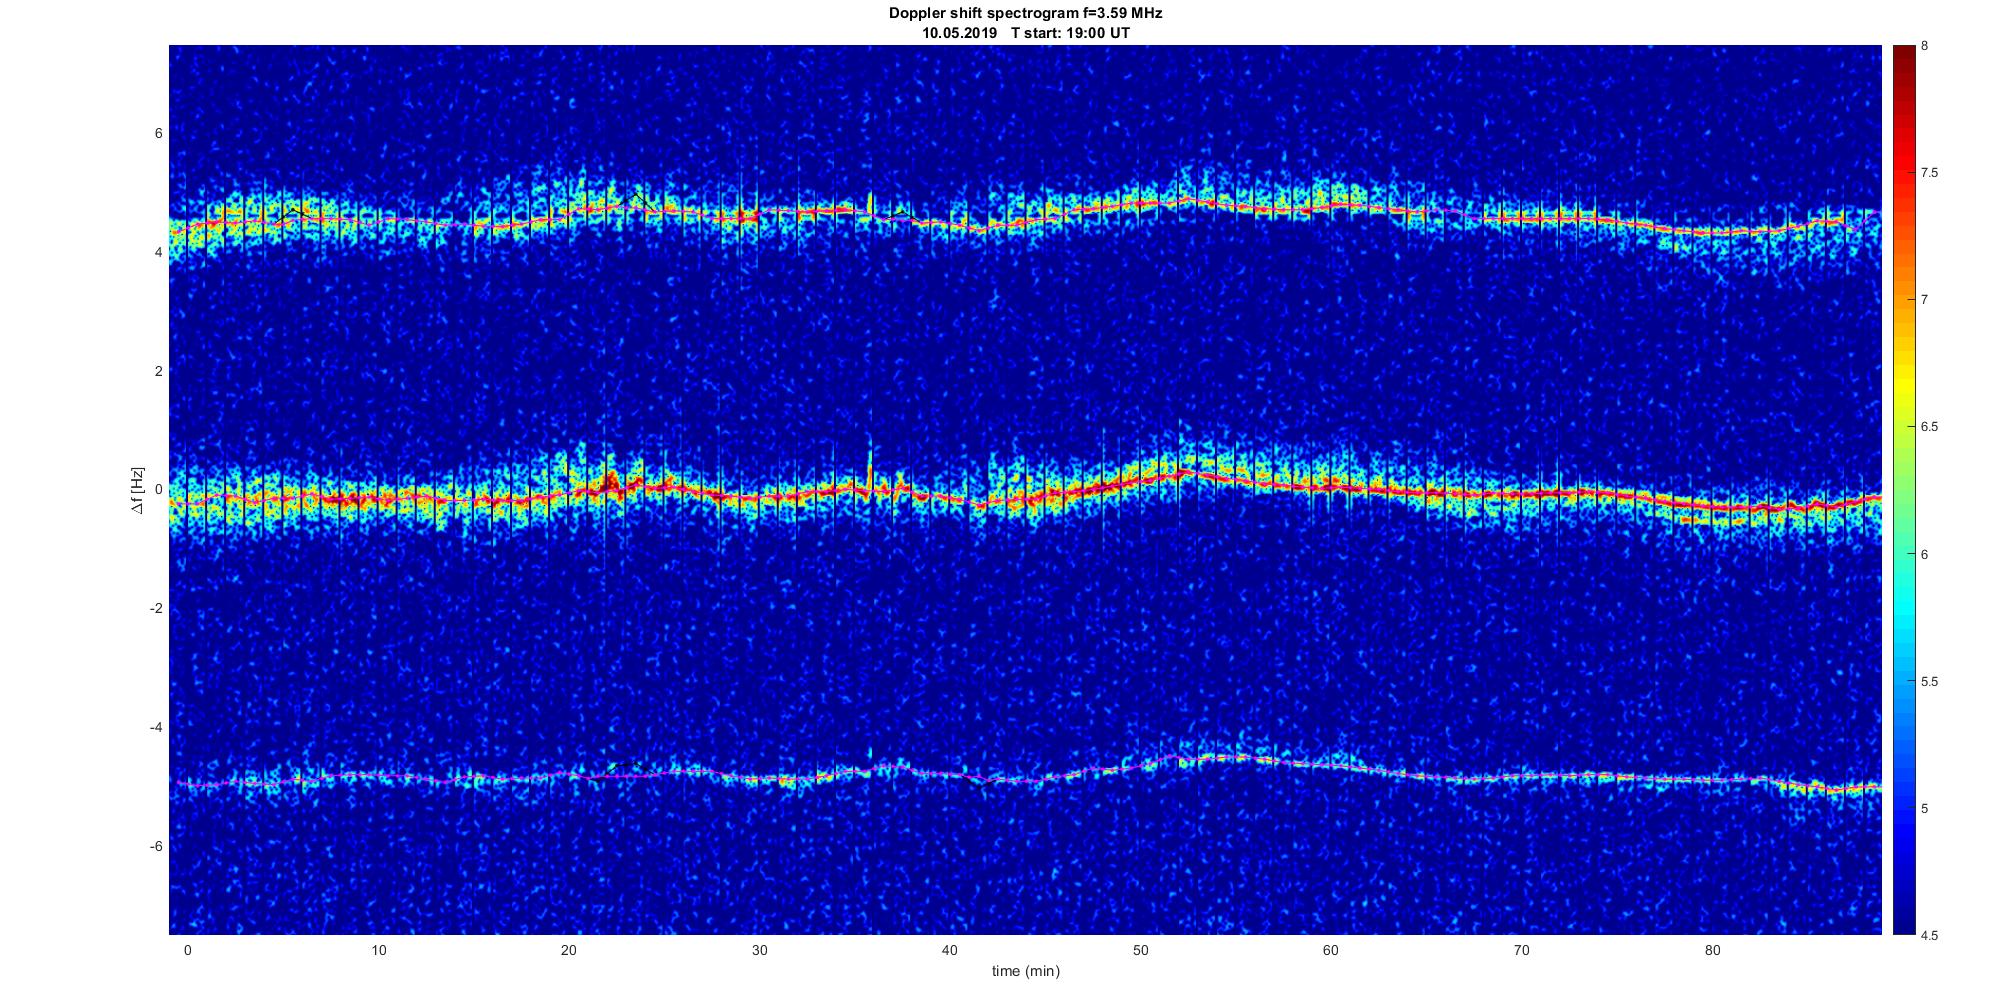Click the x-axis label "time (min)"

pyautogui.click(x=1025, y=971)
